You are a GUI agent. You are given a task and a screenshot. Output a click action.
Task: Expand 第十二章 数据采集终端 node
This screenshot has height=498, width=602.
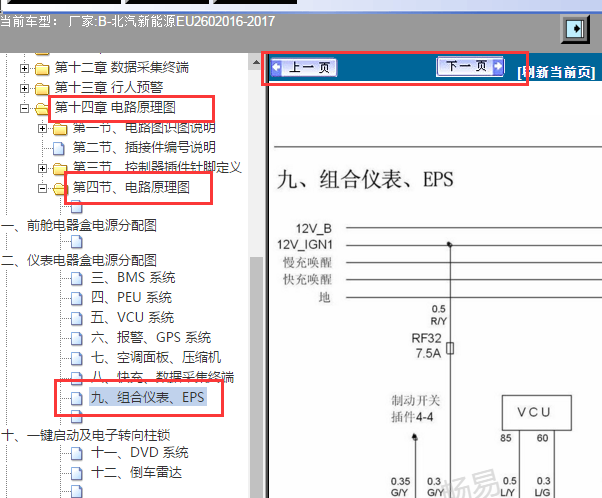point(25,68)
